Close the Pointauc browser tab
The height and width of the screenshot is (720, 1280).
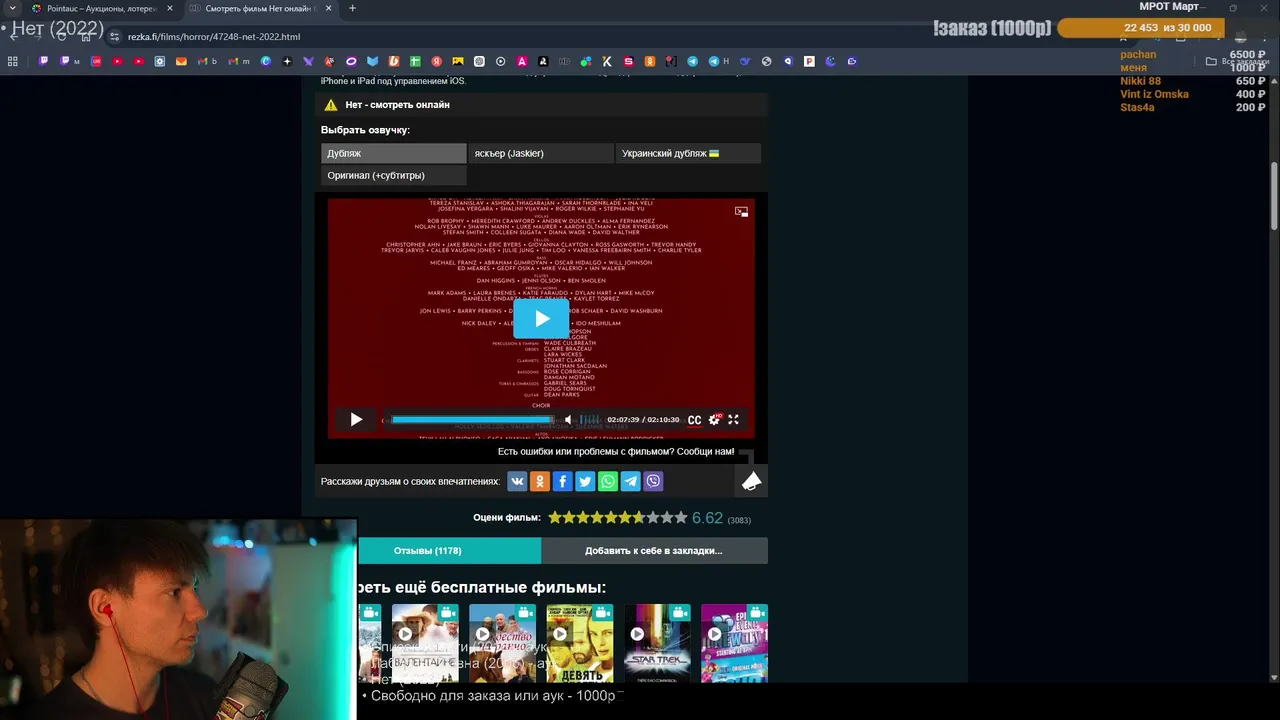[x=169, y=8]
